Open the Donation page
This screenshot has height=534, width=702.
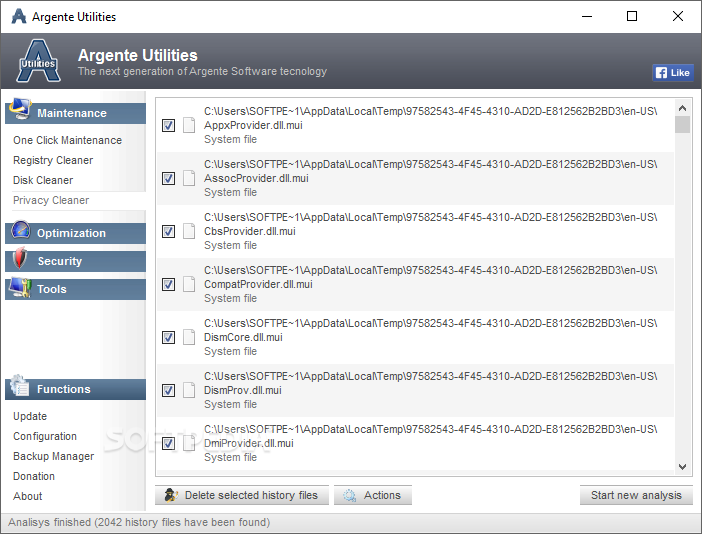[x=34, y=476]
